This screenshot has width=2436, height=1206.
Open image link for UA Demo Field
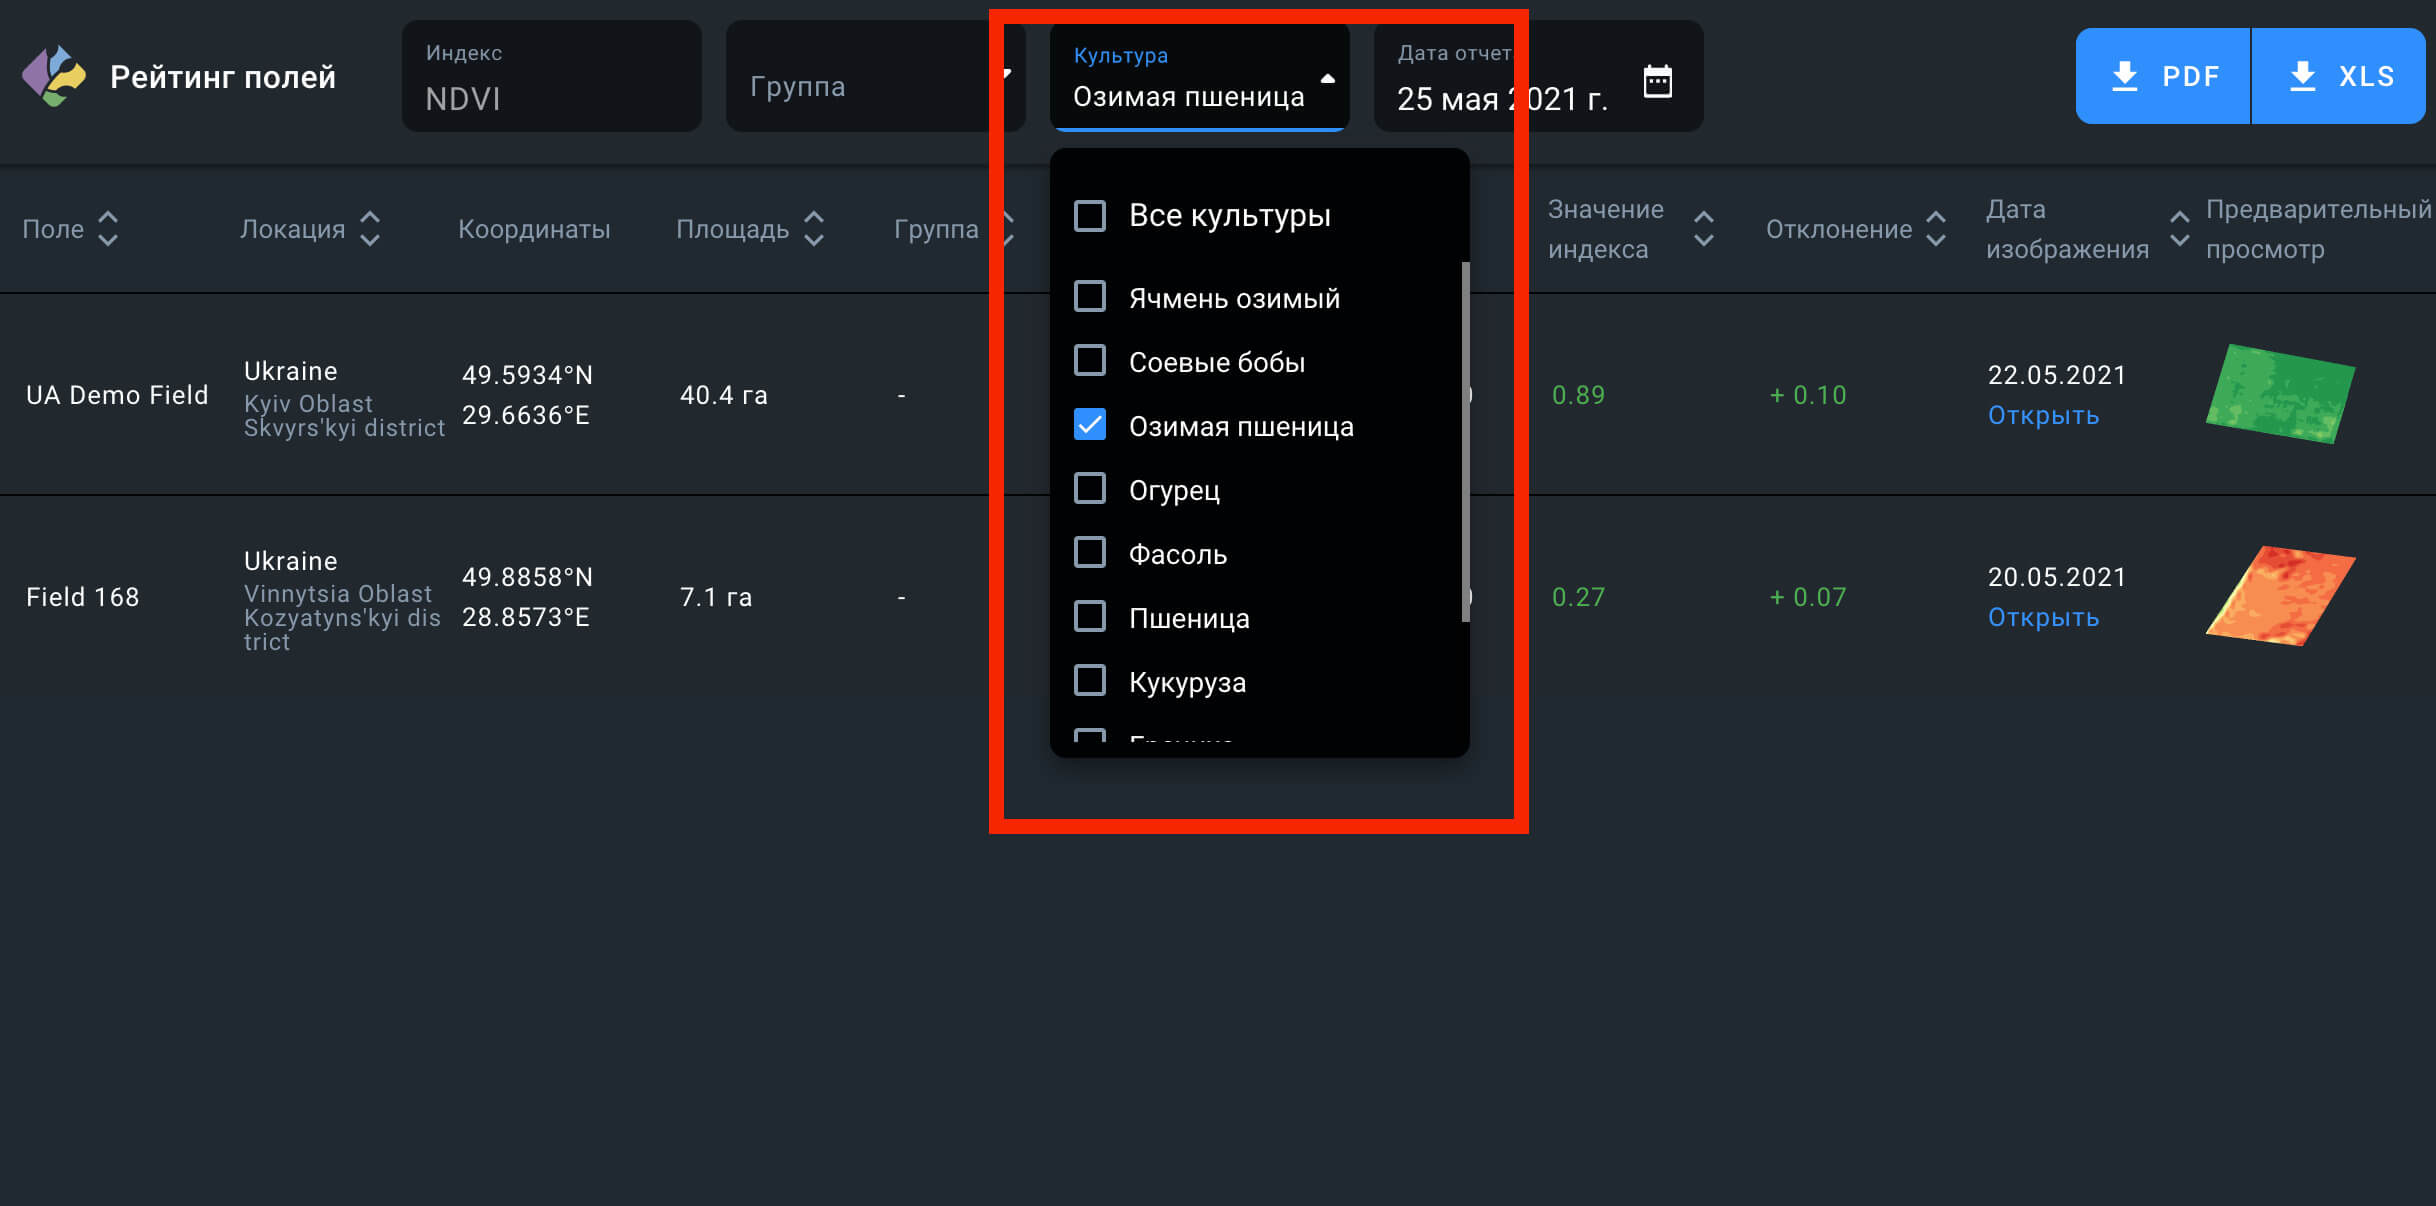(x=2043, y=416)
